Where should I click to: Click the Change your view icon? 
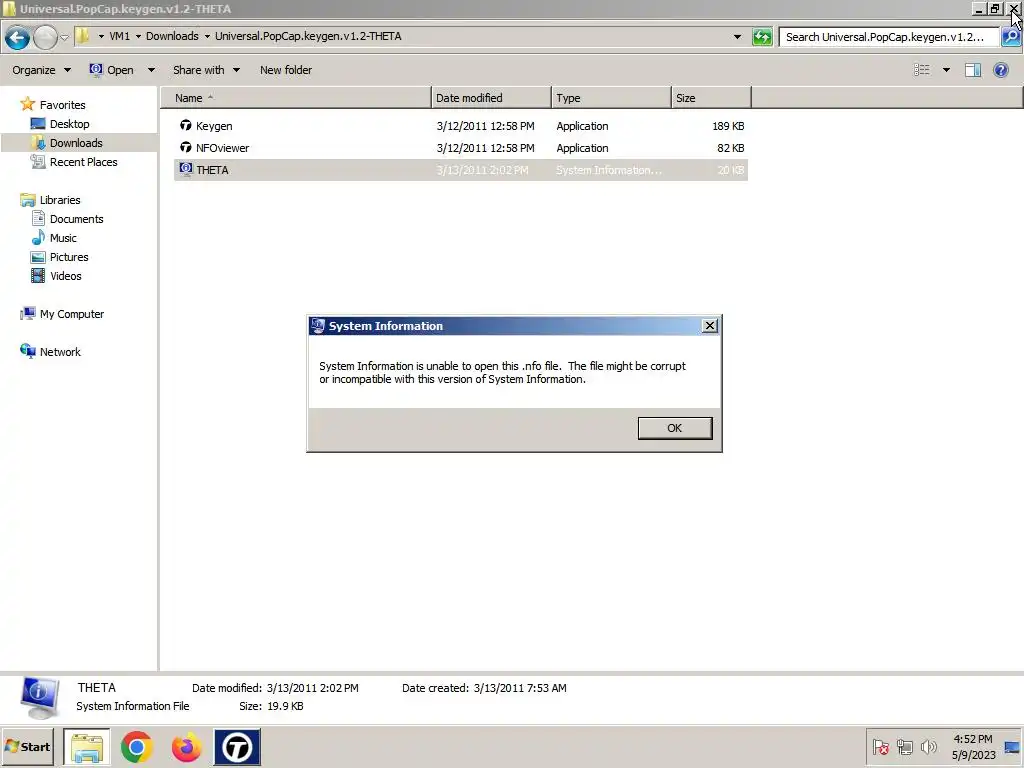[921, 70]
